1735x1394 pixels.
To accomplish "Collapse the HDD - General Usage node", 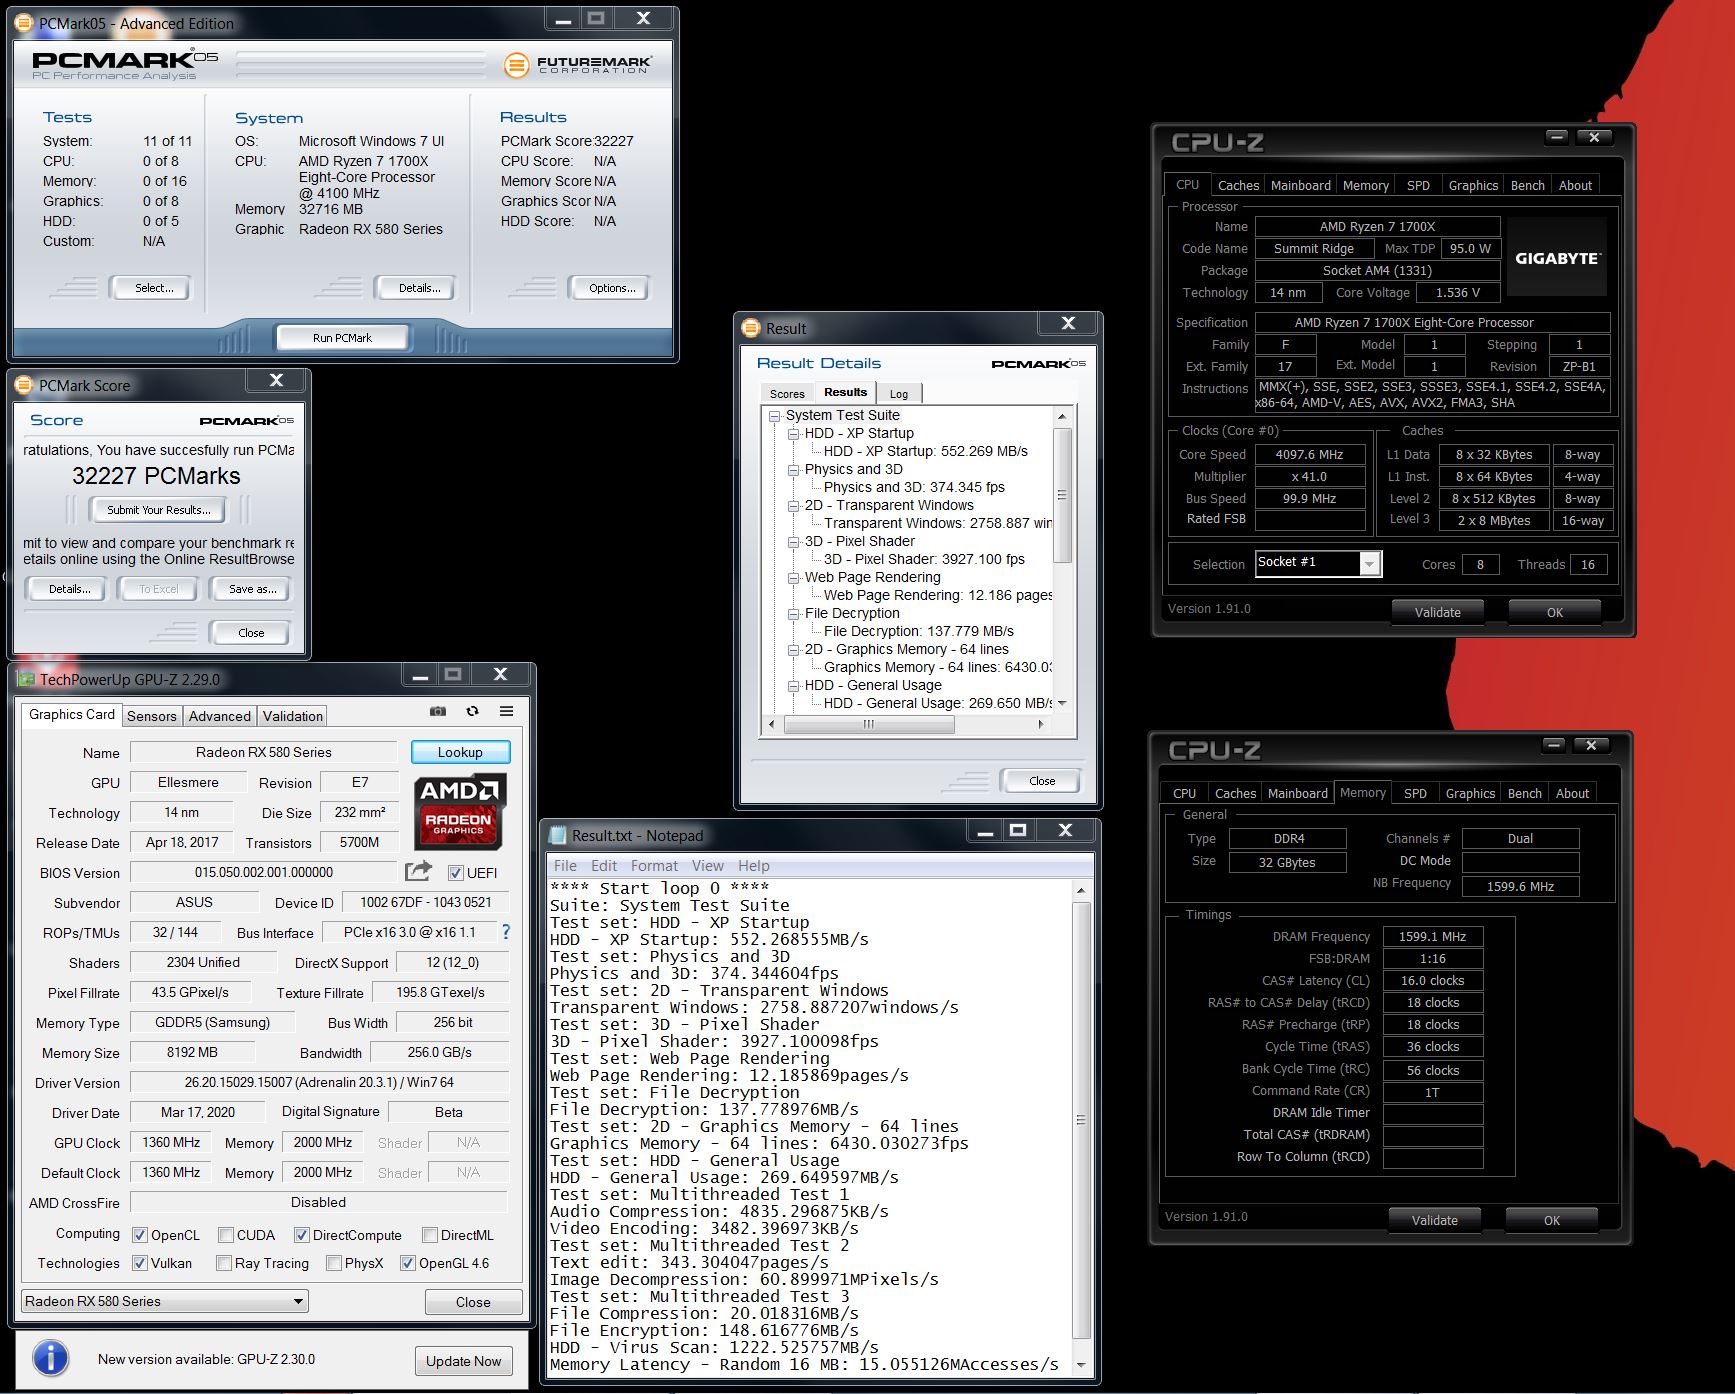I will [x=793, y=686].
